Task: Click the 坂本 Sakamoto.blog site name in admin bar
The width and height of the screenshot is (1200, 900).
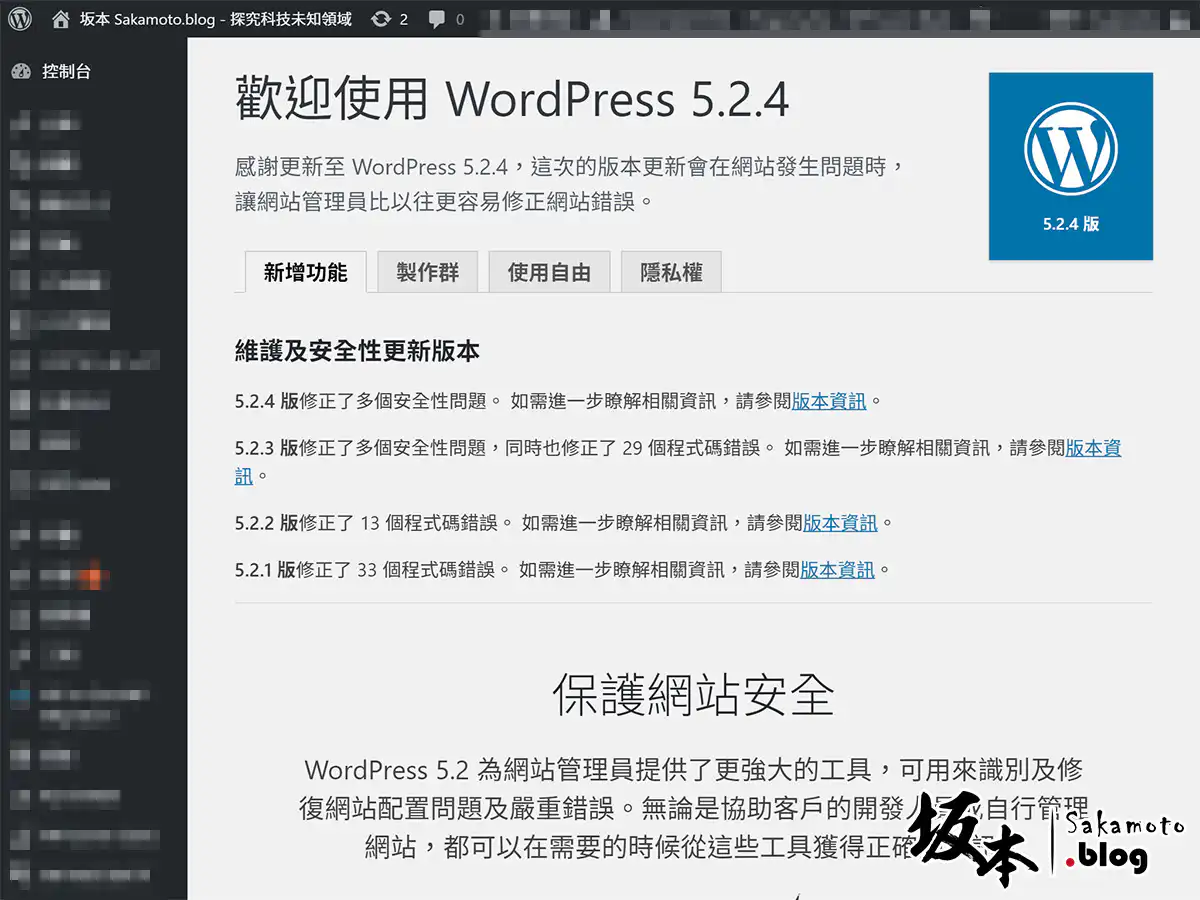Action: 215,19
